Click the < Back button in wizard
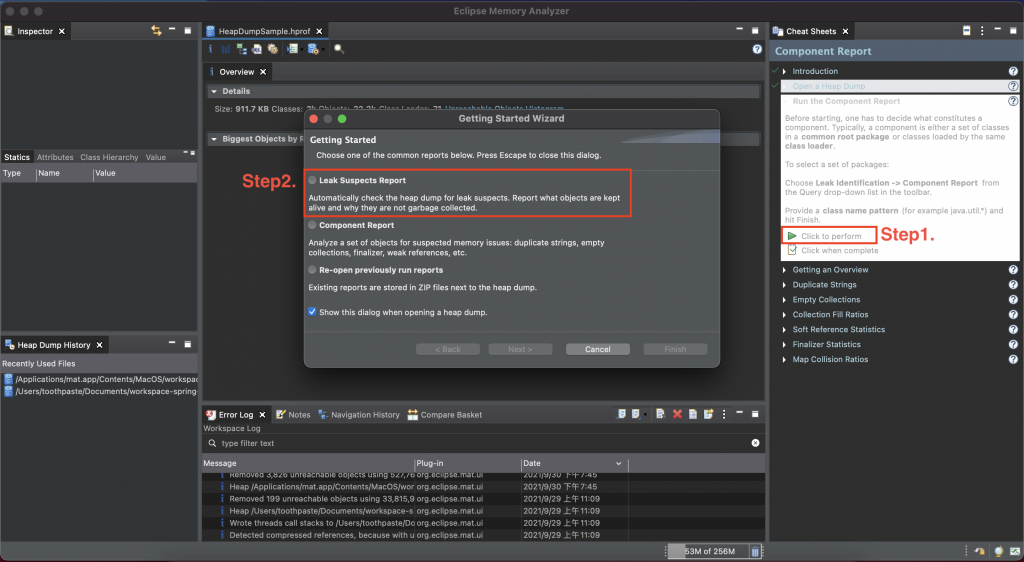1024x562 pixels. pyautogui.click(x=447, y=349)
